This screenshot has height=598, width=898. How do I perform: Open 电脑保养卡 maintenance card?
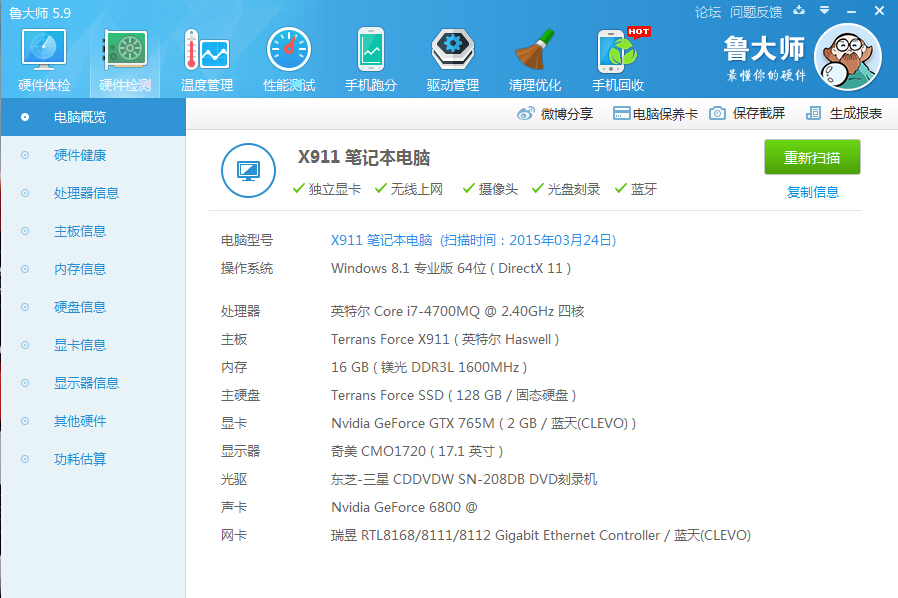[x=655, y=113]
